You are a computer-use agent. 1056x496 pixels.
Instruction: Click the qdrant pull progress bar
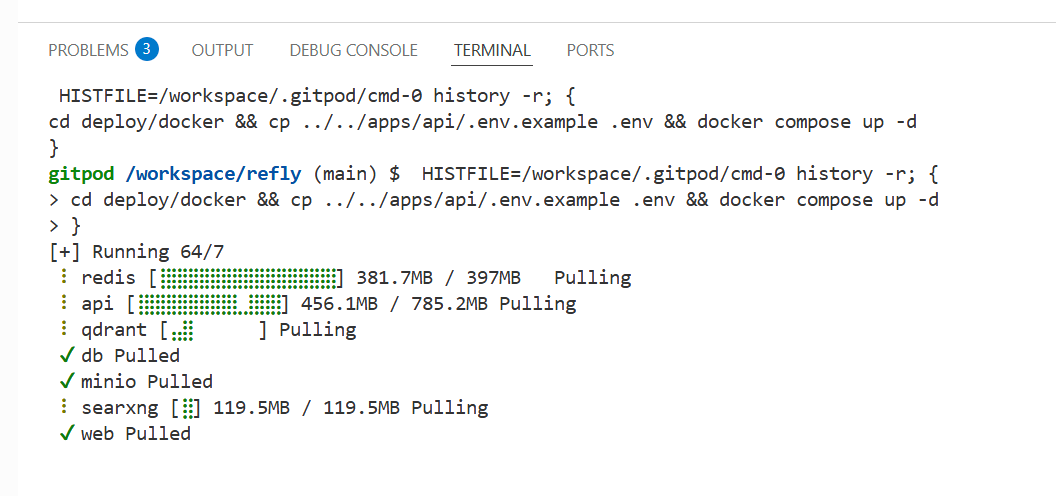214,330
